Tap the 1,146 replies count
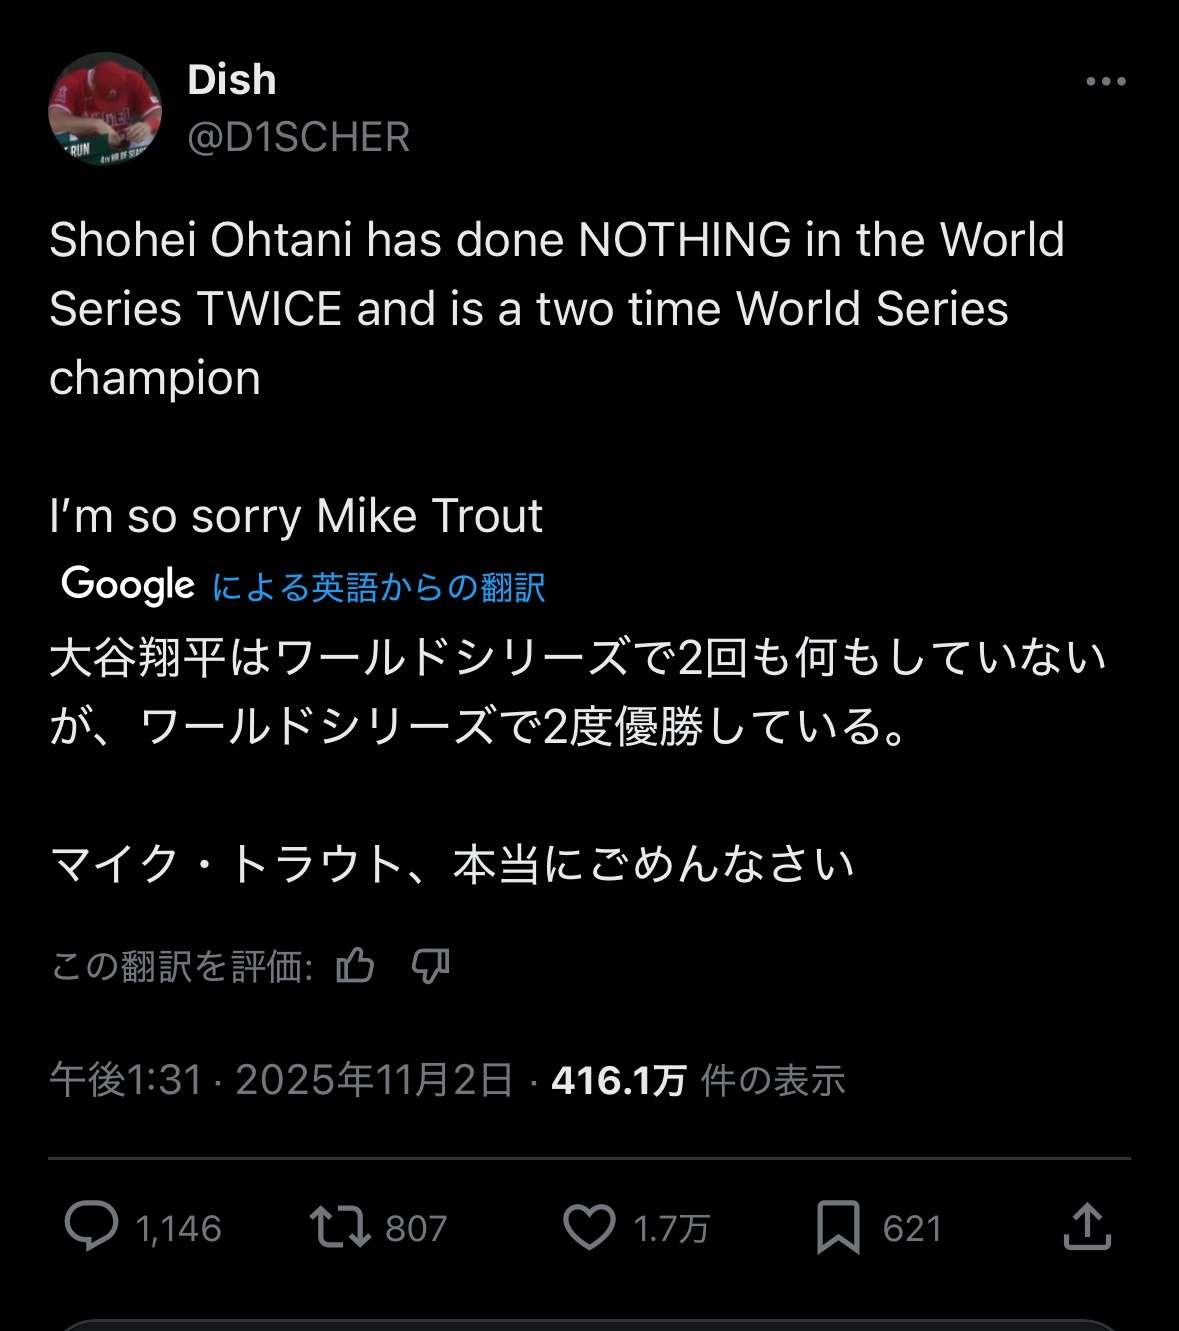Image resolution: width=1179 pixels, height=1331 pixels. click(178, 1228)
